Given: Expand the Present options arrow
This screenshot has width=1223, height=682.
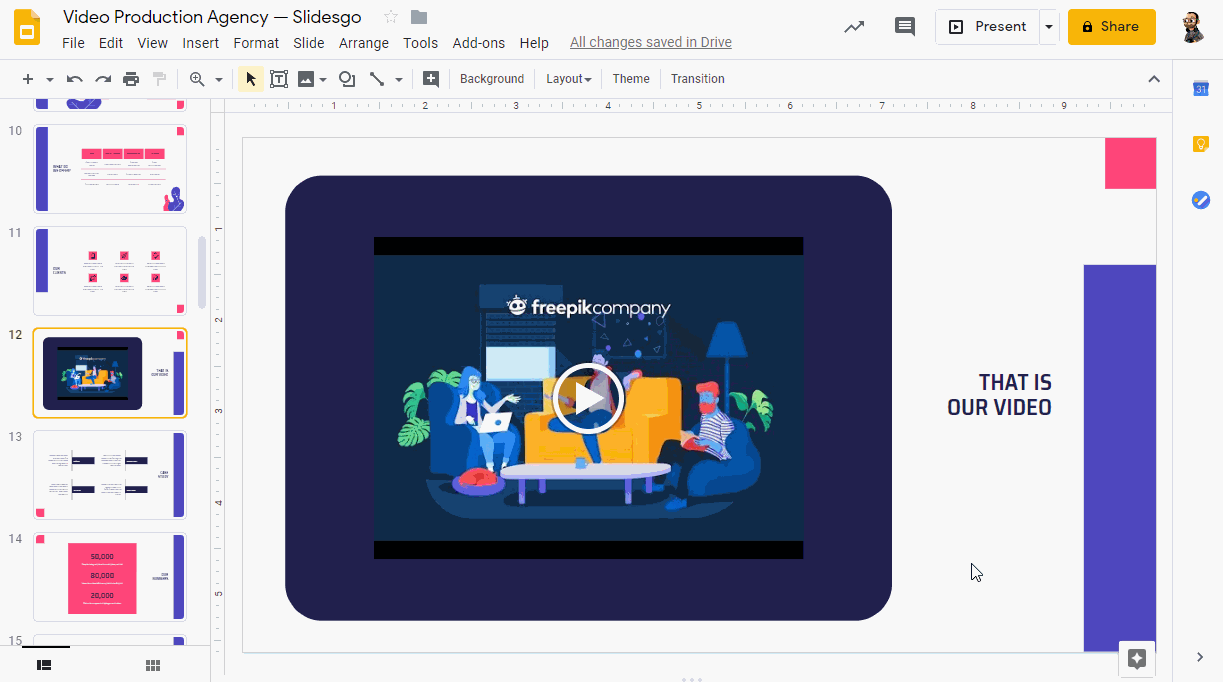Looking at the screenshot, I should tap(1049, 27).
